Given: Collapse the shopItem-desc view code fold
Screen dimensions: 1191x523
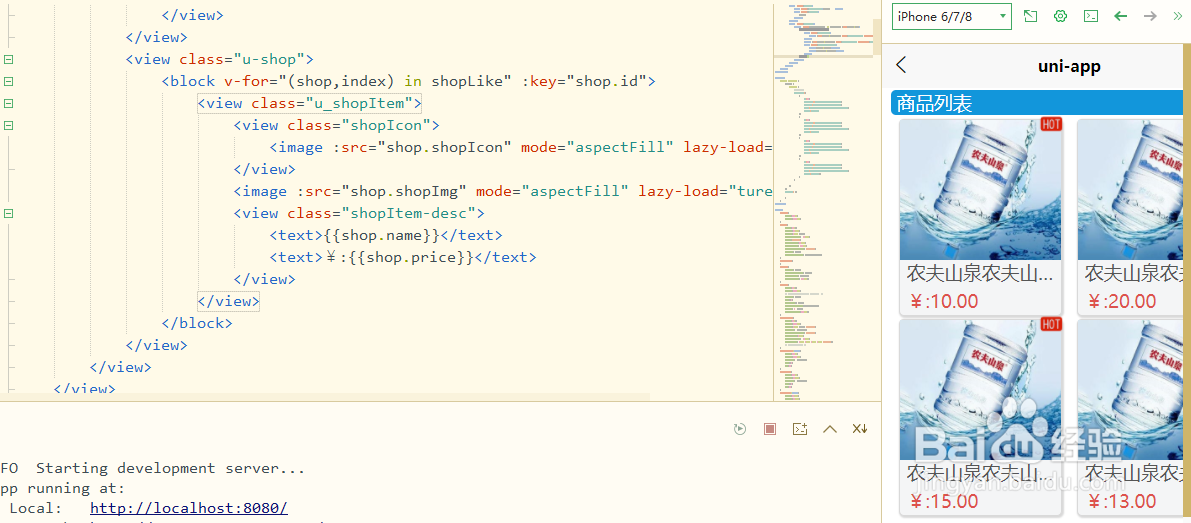Looking at the screenshot, I should point(8,213).
